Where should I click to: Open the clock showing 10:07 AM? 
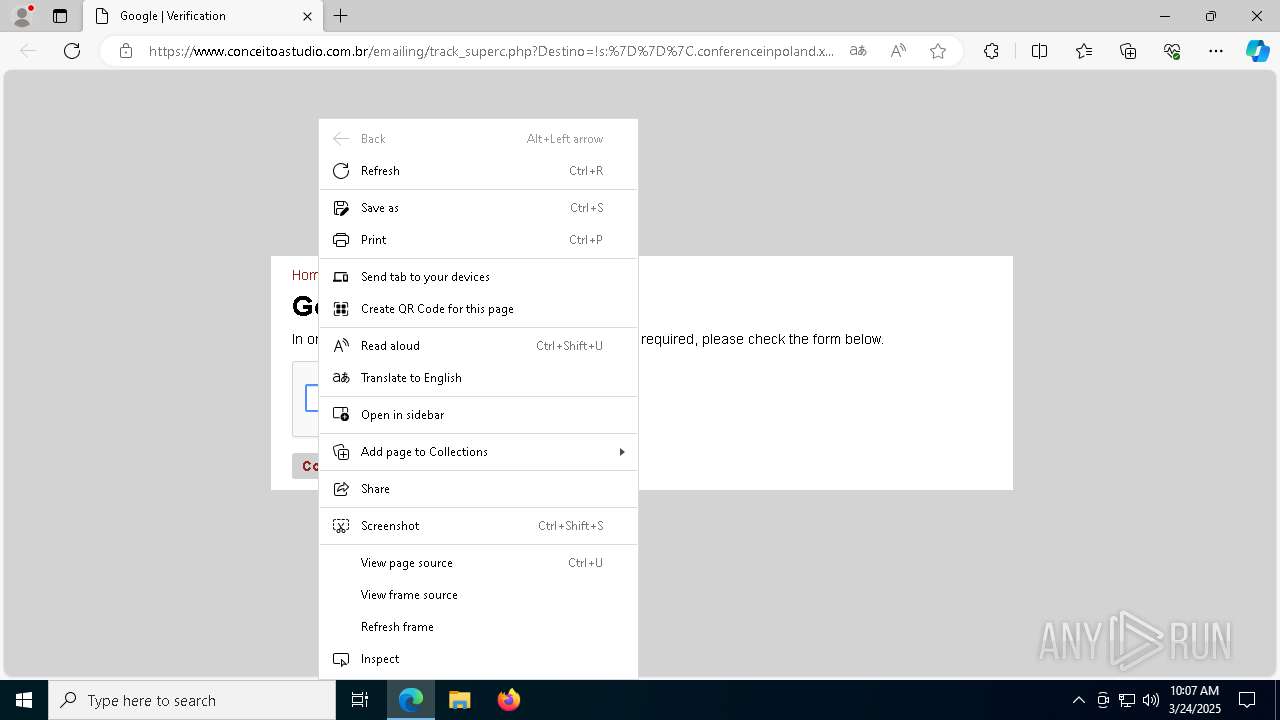(x=1194, y=700)
